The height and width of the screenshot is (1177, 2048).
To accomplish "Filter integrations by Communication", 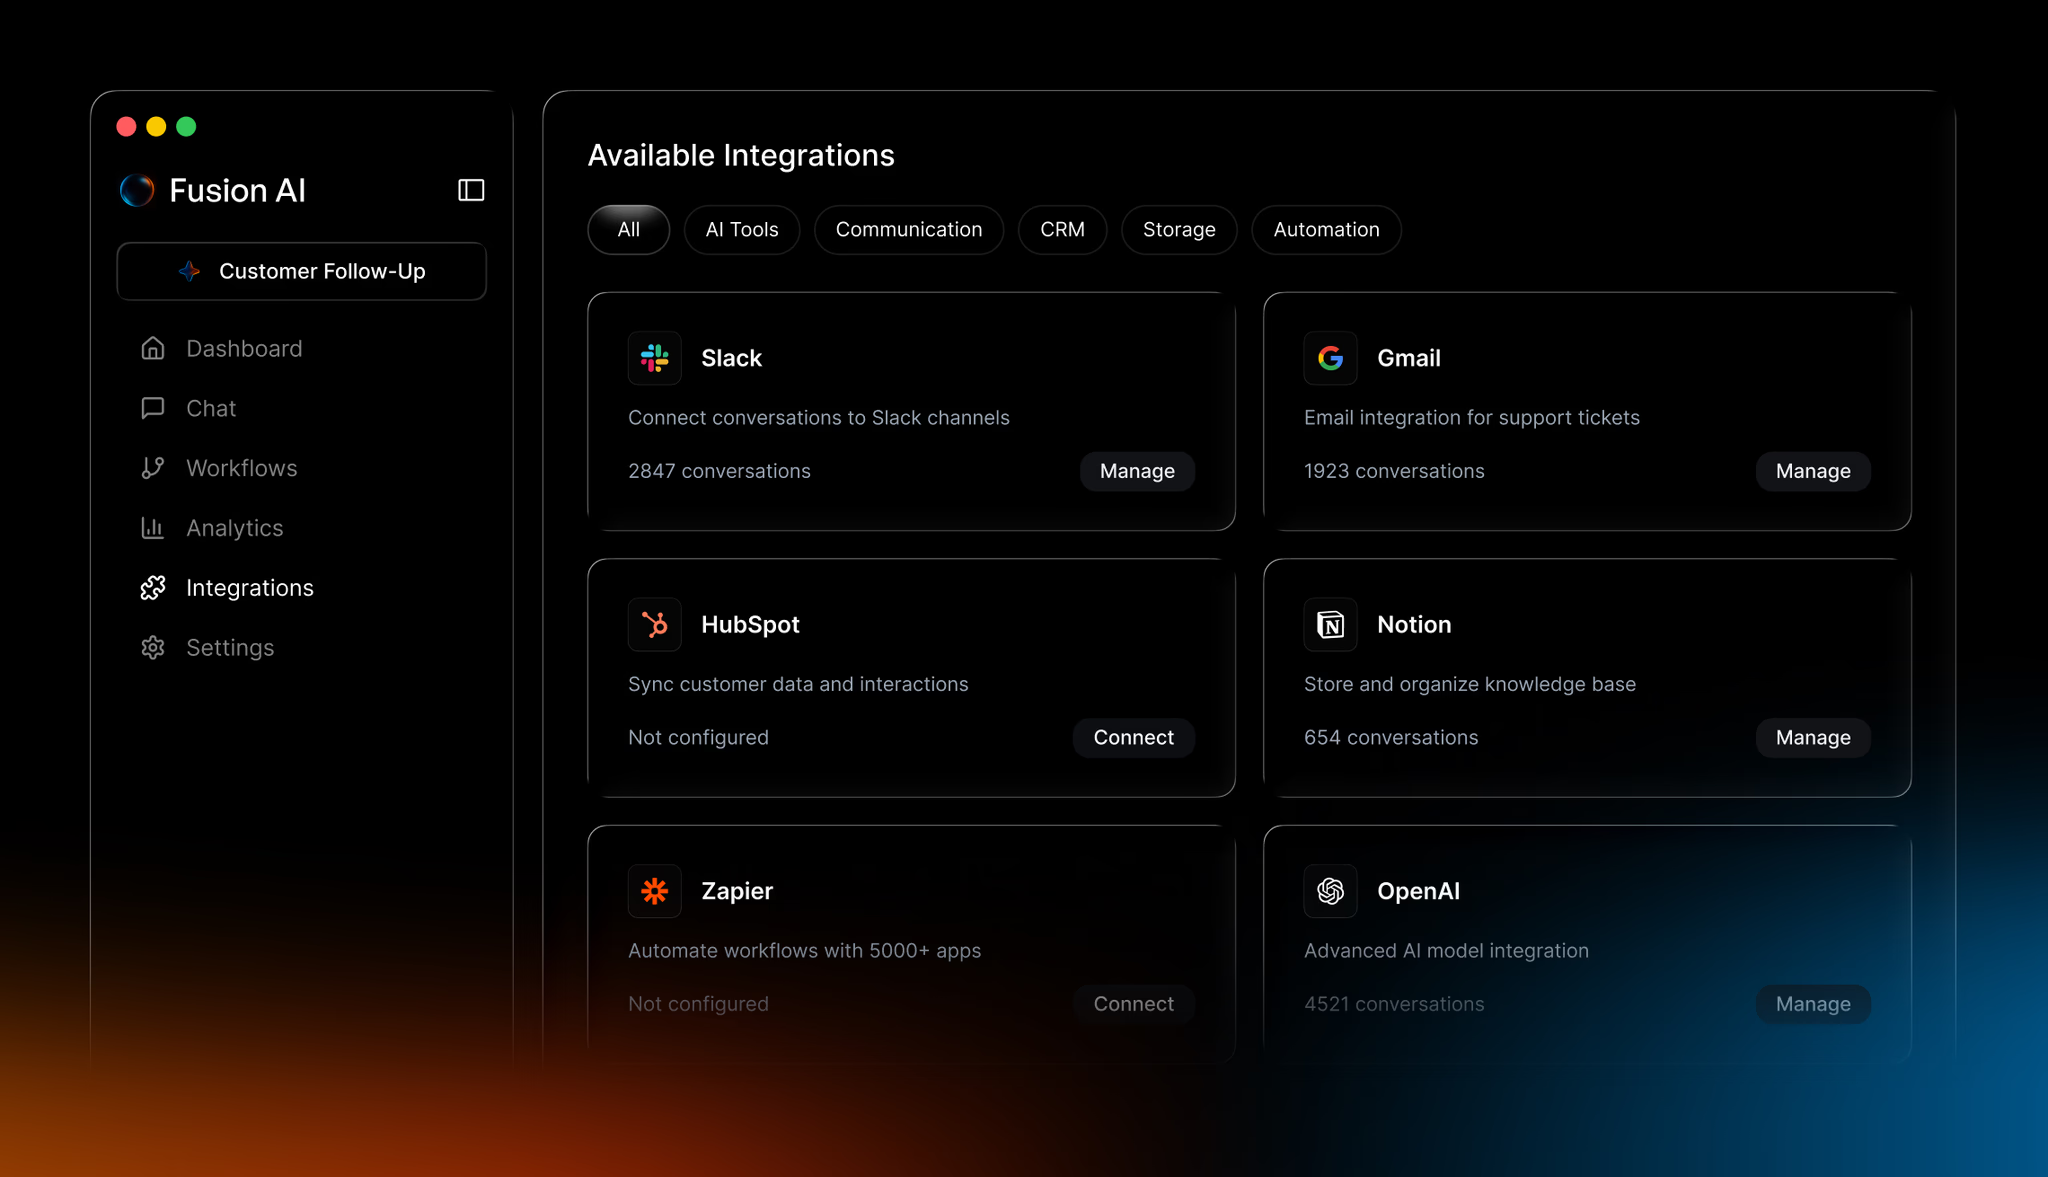I will click(x=908, y=230).
